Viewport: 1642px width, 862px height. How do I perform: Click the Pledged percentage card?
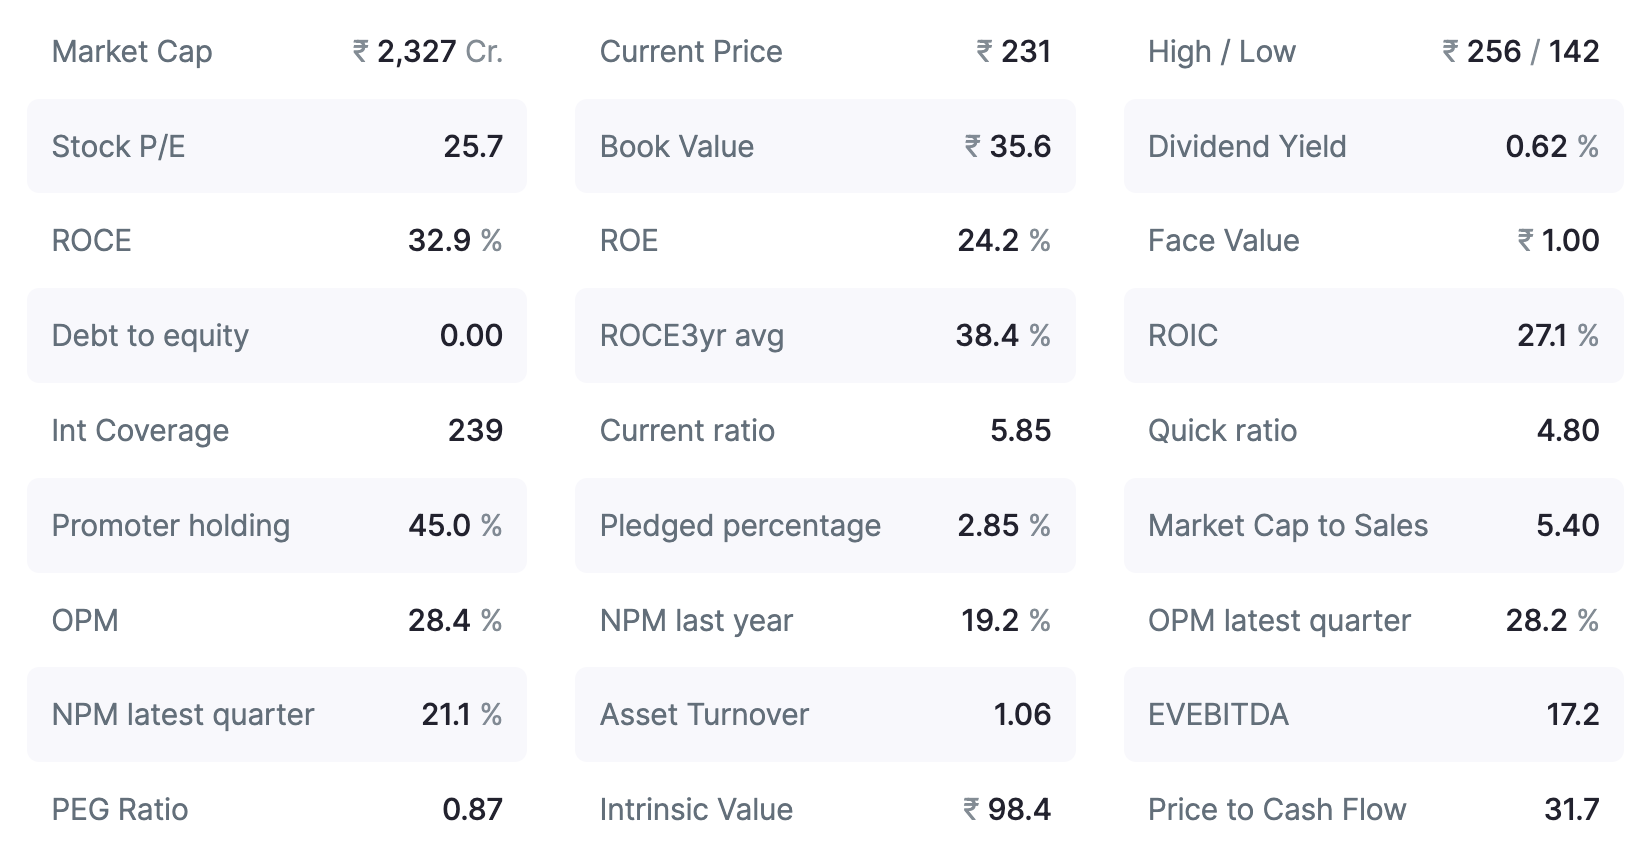pos(824,525)
